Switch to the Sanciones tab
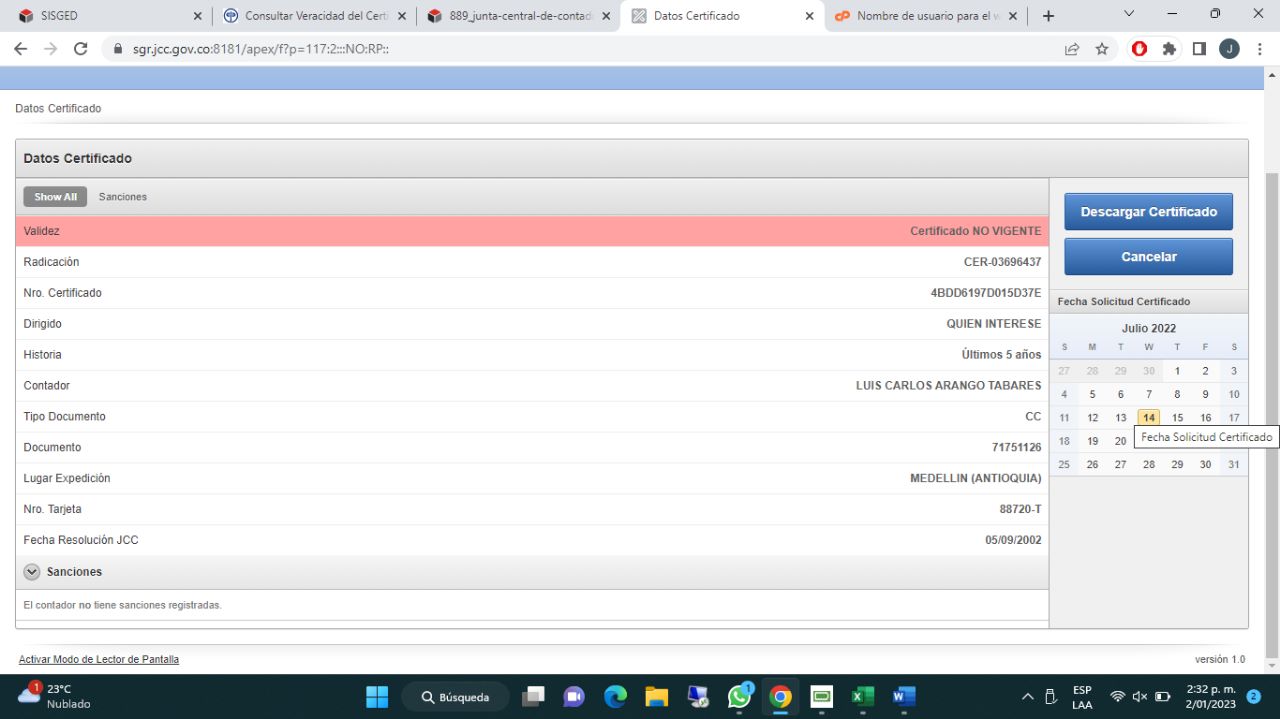Screen dimensions: 1280x719 coord(123,197)
